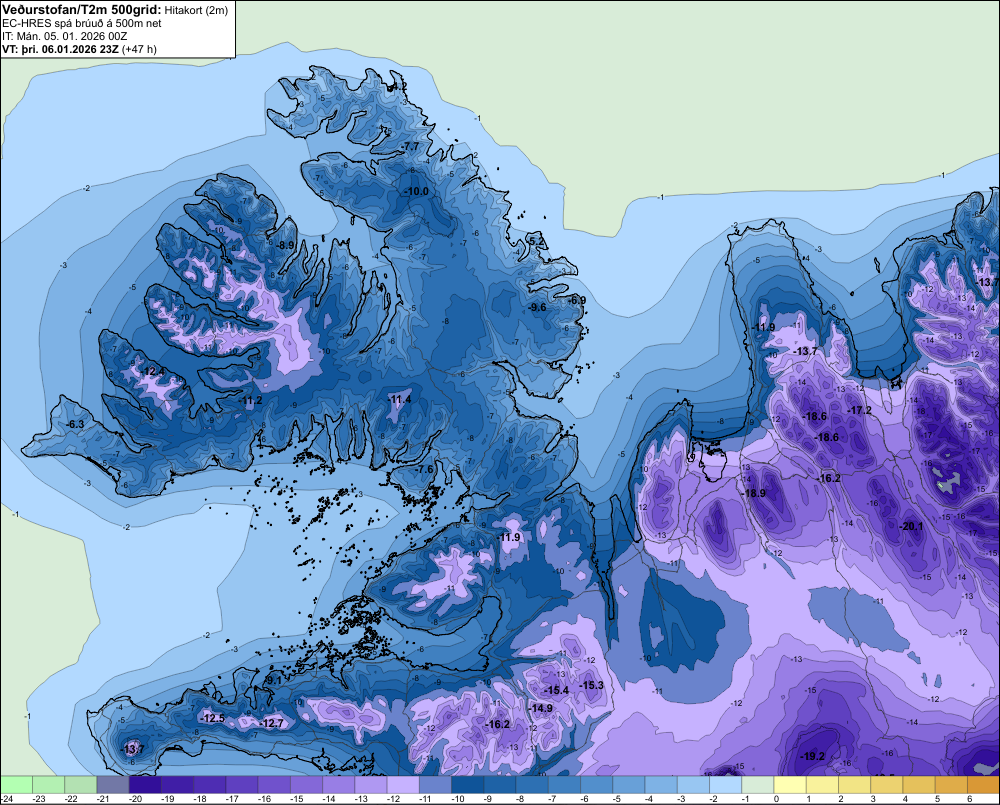Select the legend swatch between -5 and -4
This screenshot has height=805, width=1000.
(x=629, y=784)
